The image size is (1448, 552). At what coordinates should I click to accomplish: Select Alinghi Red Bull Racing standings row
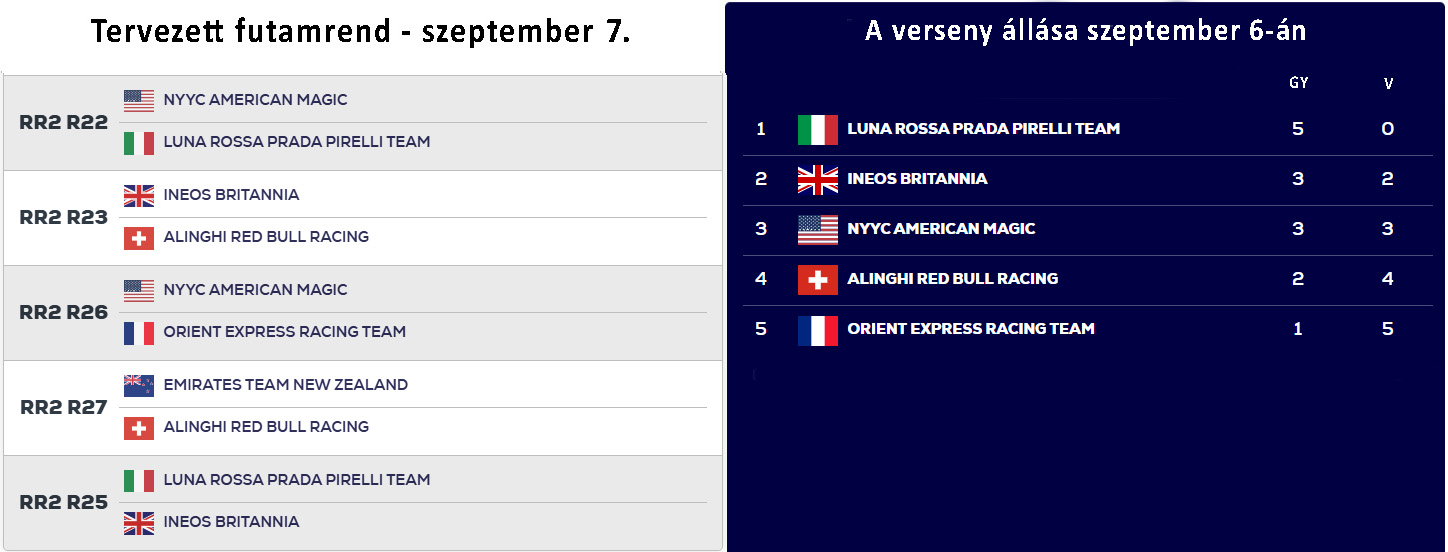(1088, 280)
